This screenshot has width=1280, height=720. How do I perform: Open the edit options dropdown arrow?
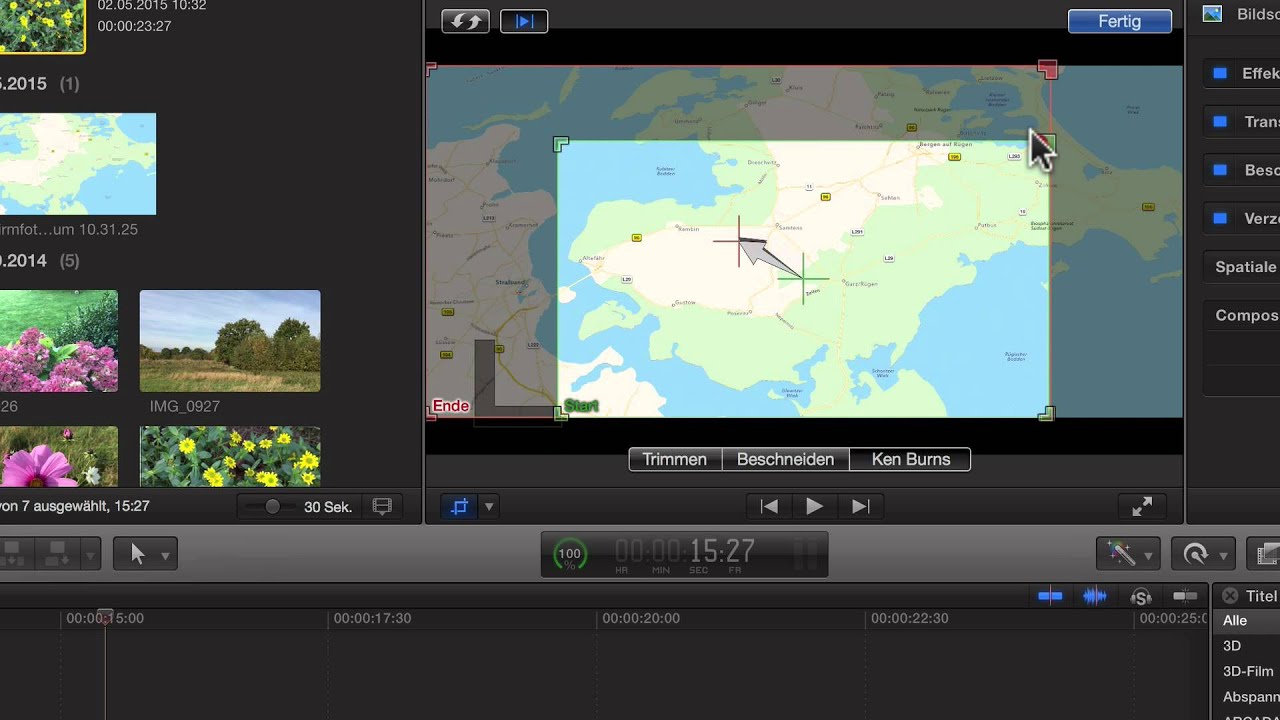tap(90, 555)
